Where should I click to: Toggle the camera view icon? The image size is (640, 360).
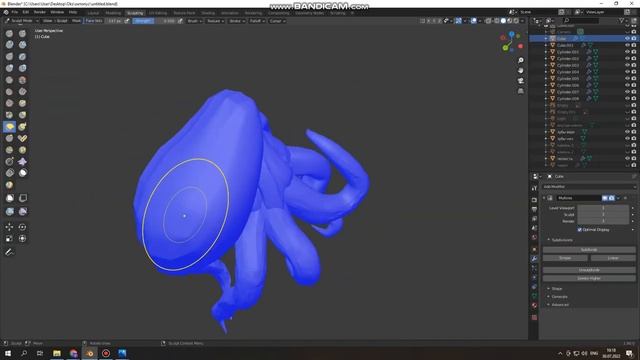tap(521, 81)
